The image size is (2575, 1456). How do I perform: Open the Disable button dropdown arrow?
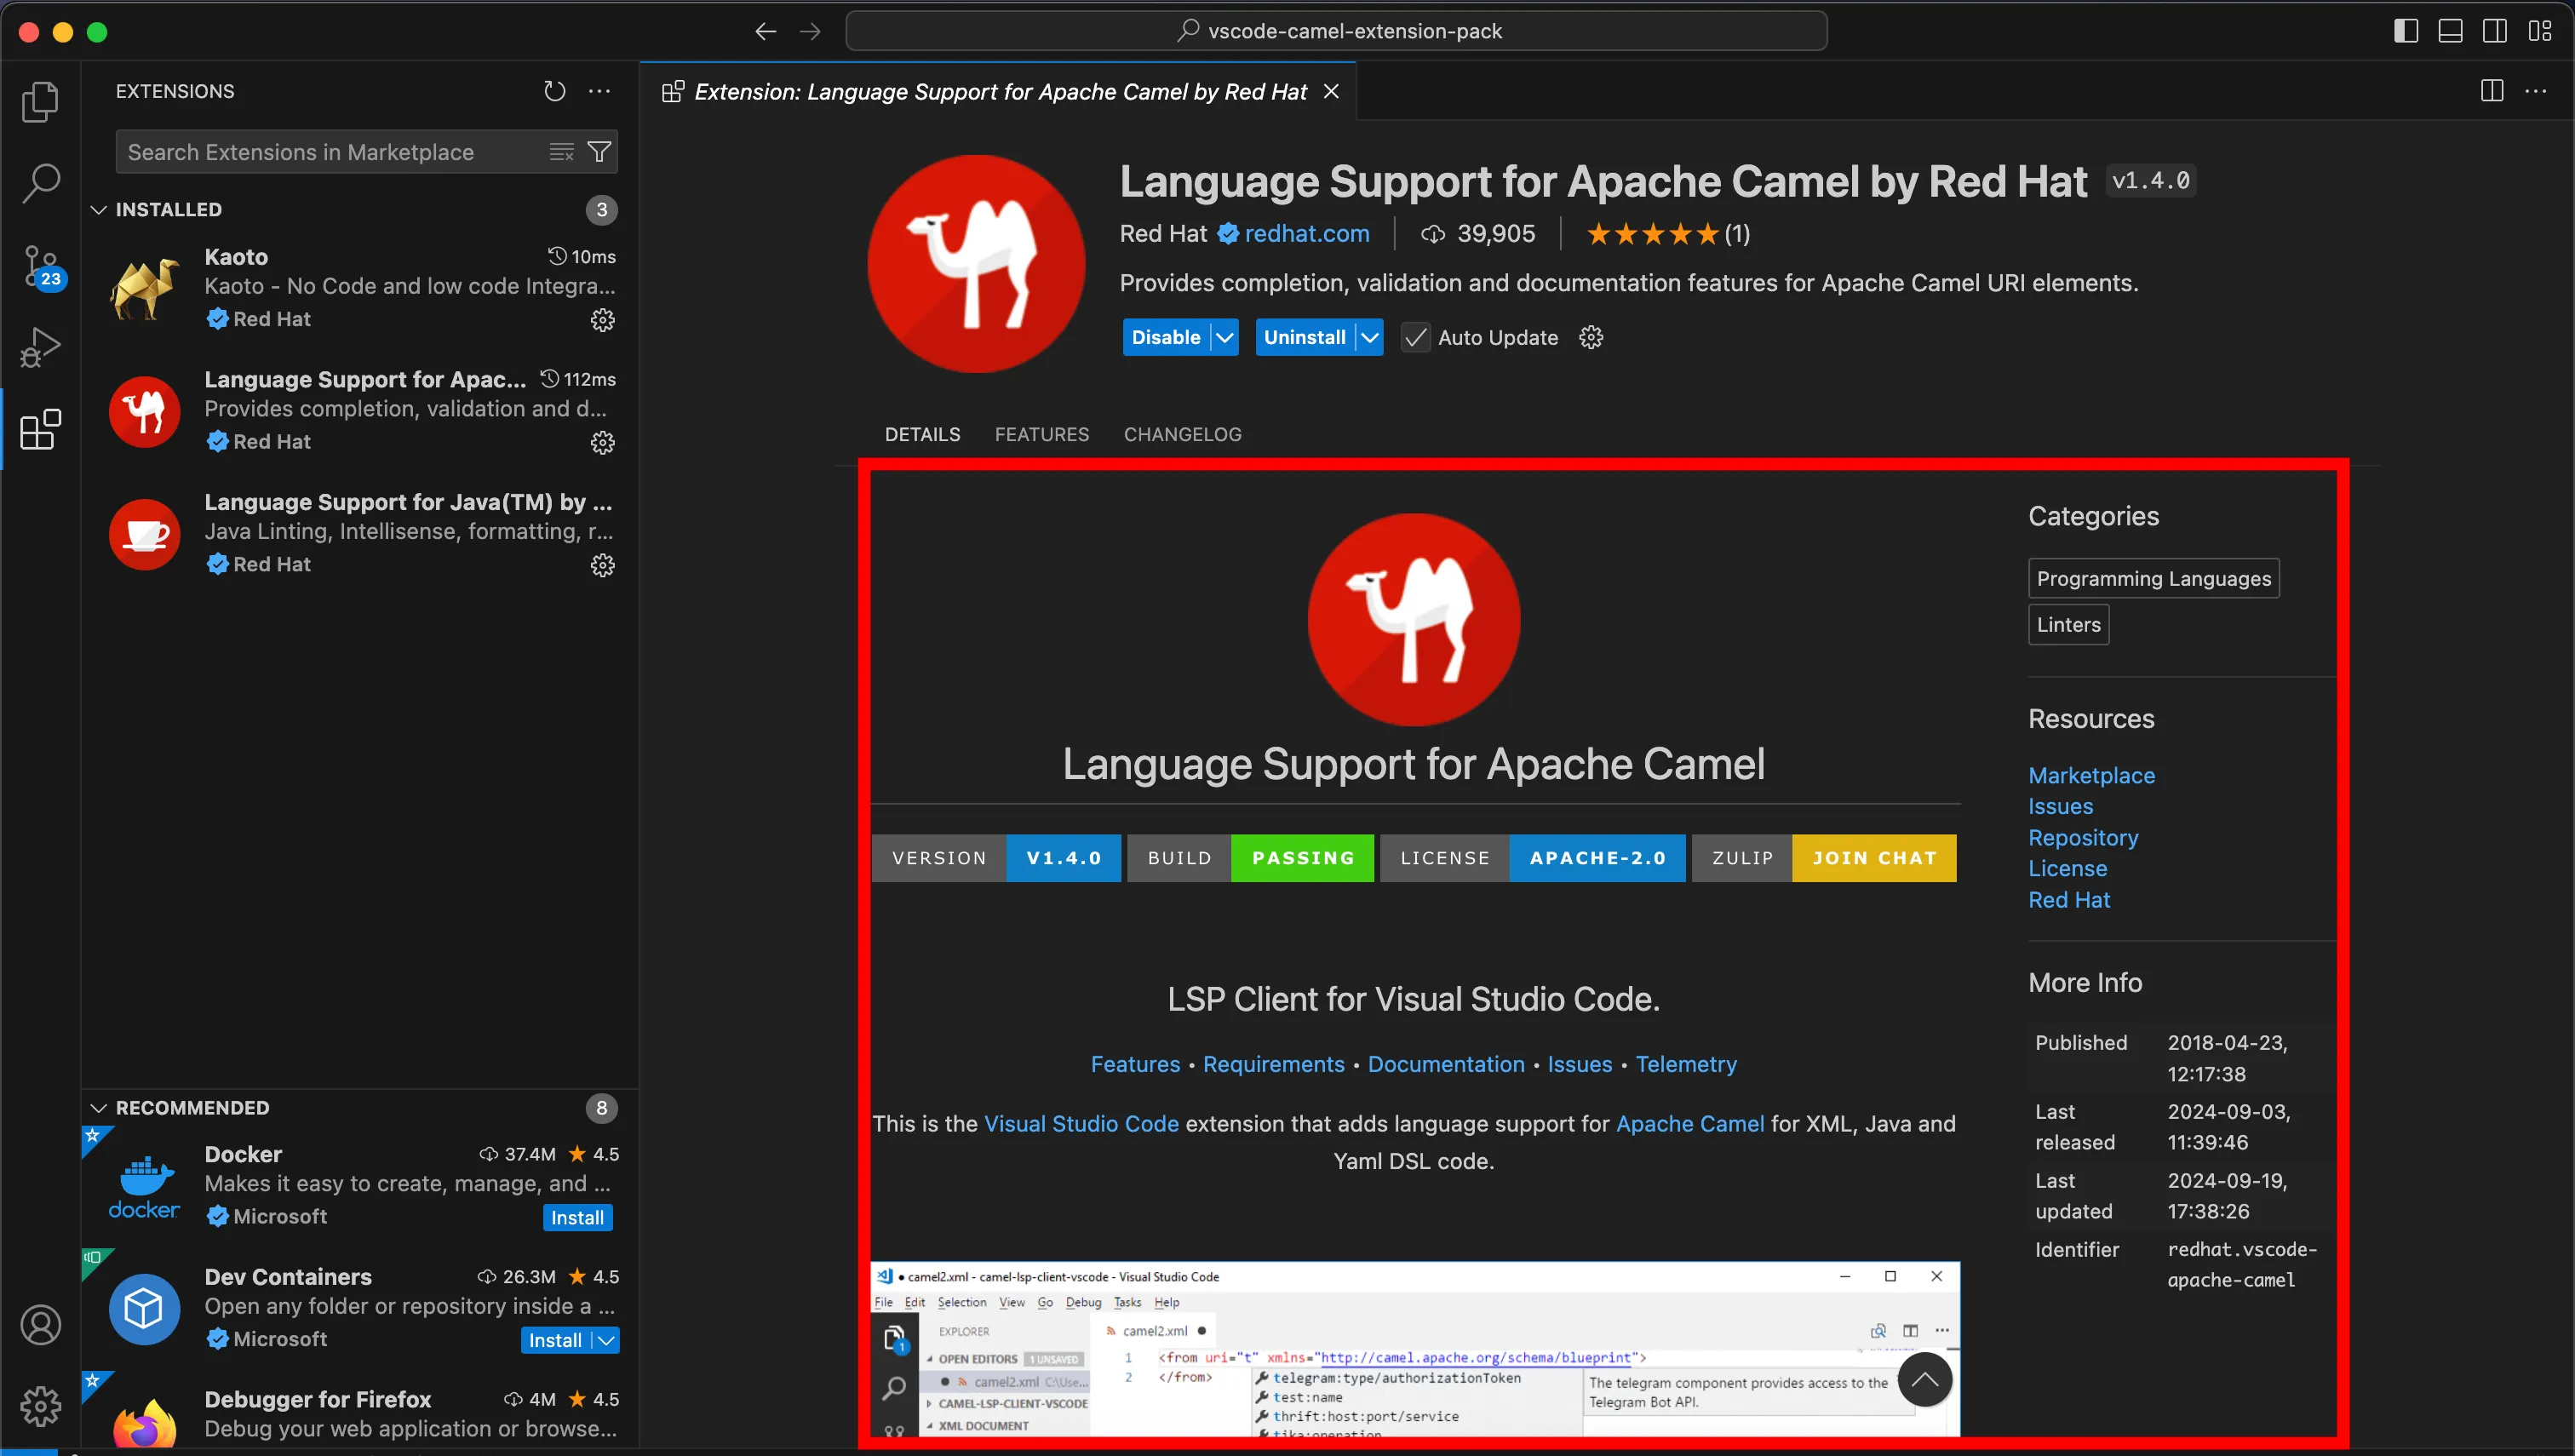(1224, 337)
